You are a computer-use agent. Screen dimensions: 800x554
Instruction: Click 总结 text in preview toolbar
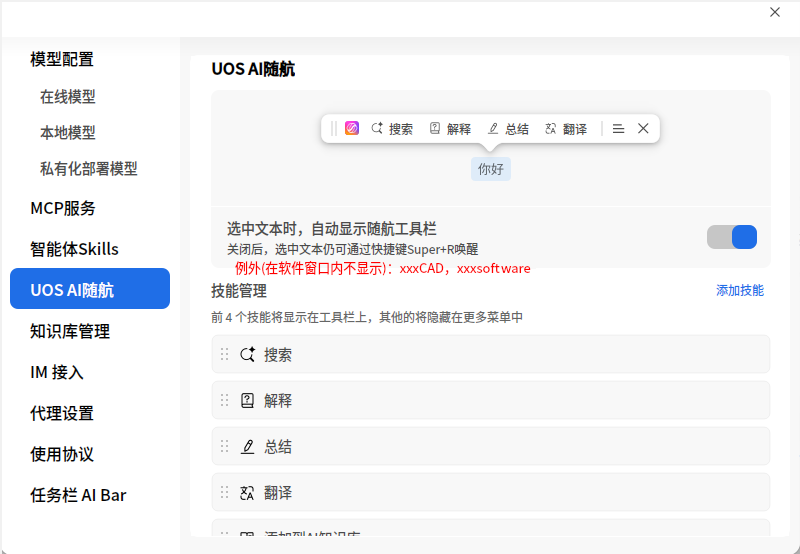(517, 129)
